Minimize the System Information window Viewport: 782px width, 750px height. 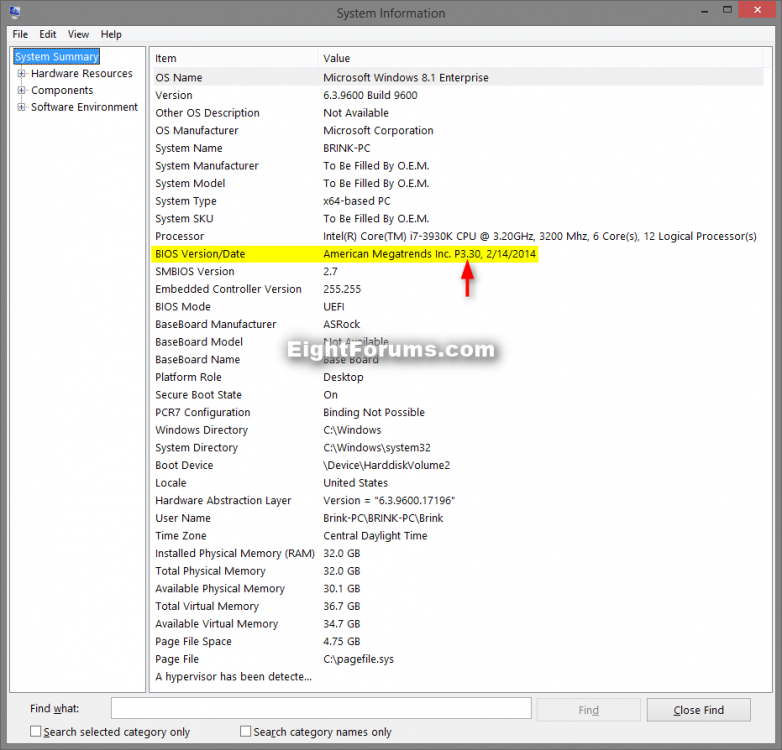(x=705, y=10)
